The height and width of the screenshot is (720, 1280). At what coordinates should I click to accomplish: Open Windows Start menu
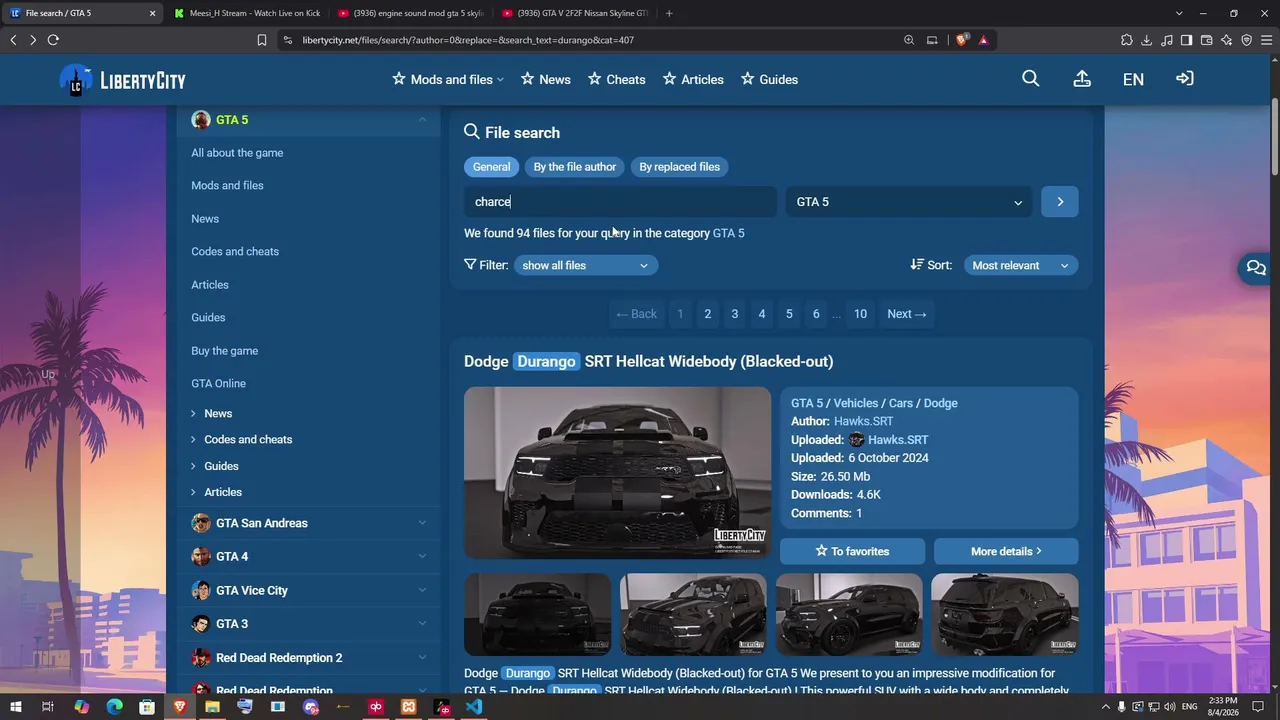tap(15, 707)
